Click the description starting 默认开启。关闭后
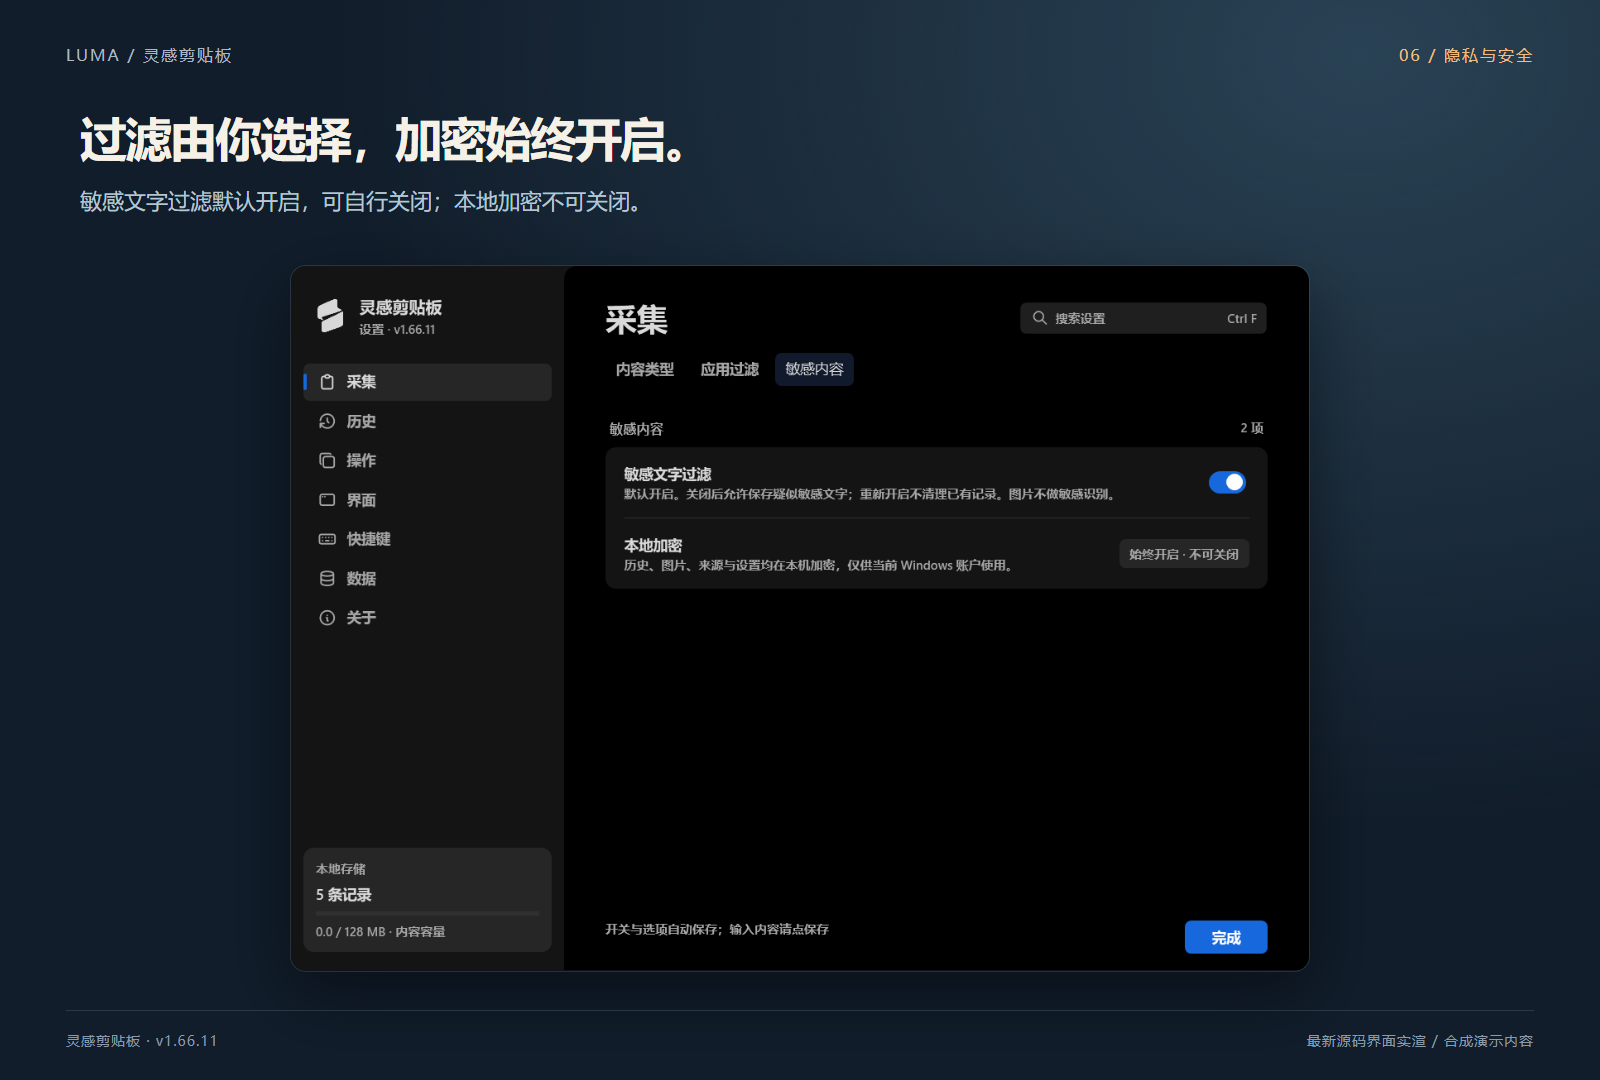This screenshot has width=1600, height=1080. pos(870,494)
